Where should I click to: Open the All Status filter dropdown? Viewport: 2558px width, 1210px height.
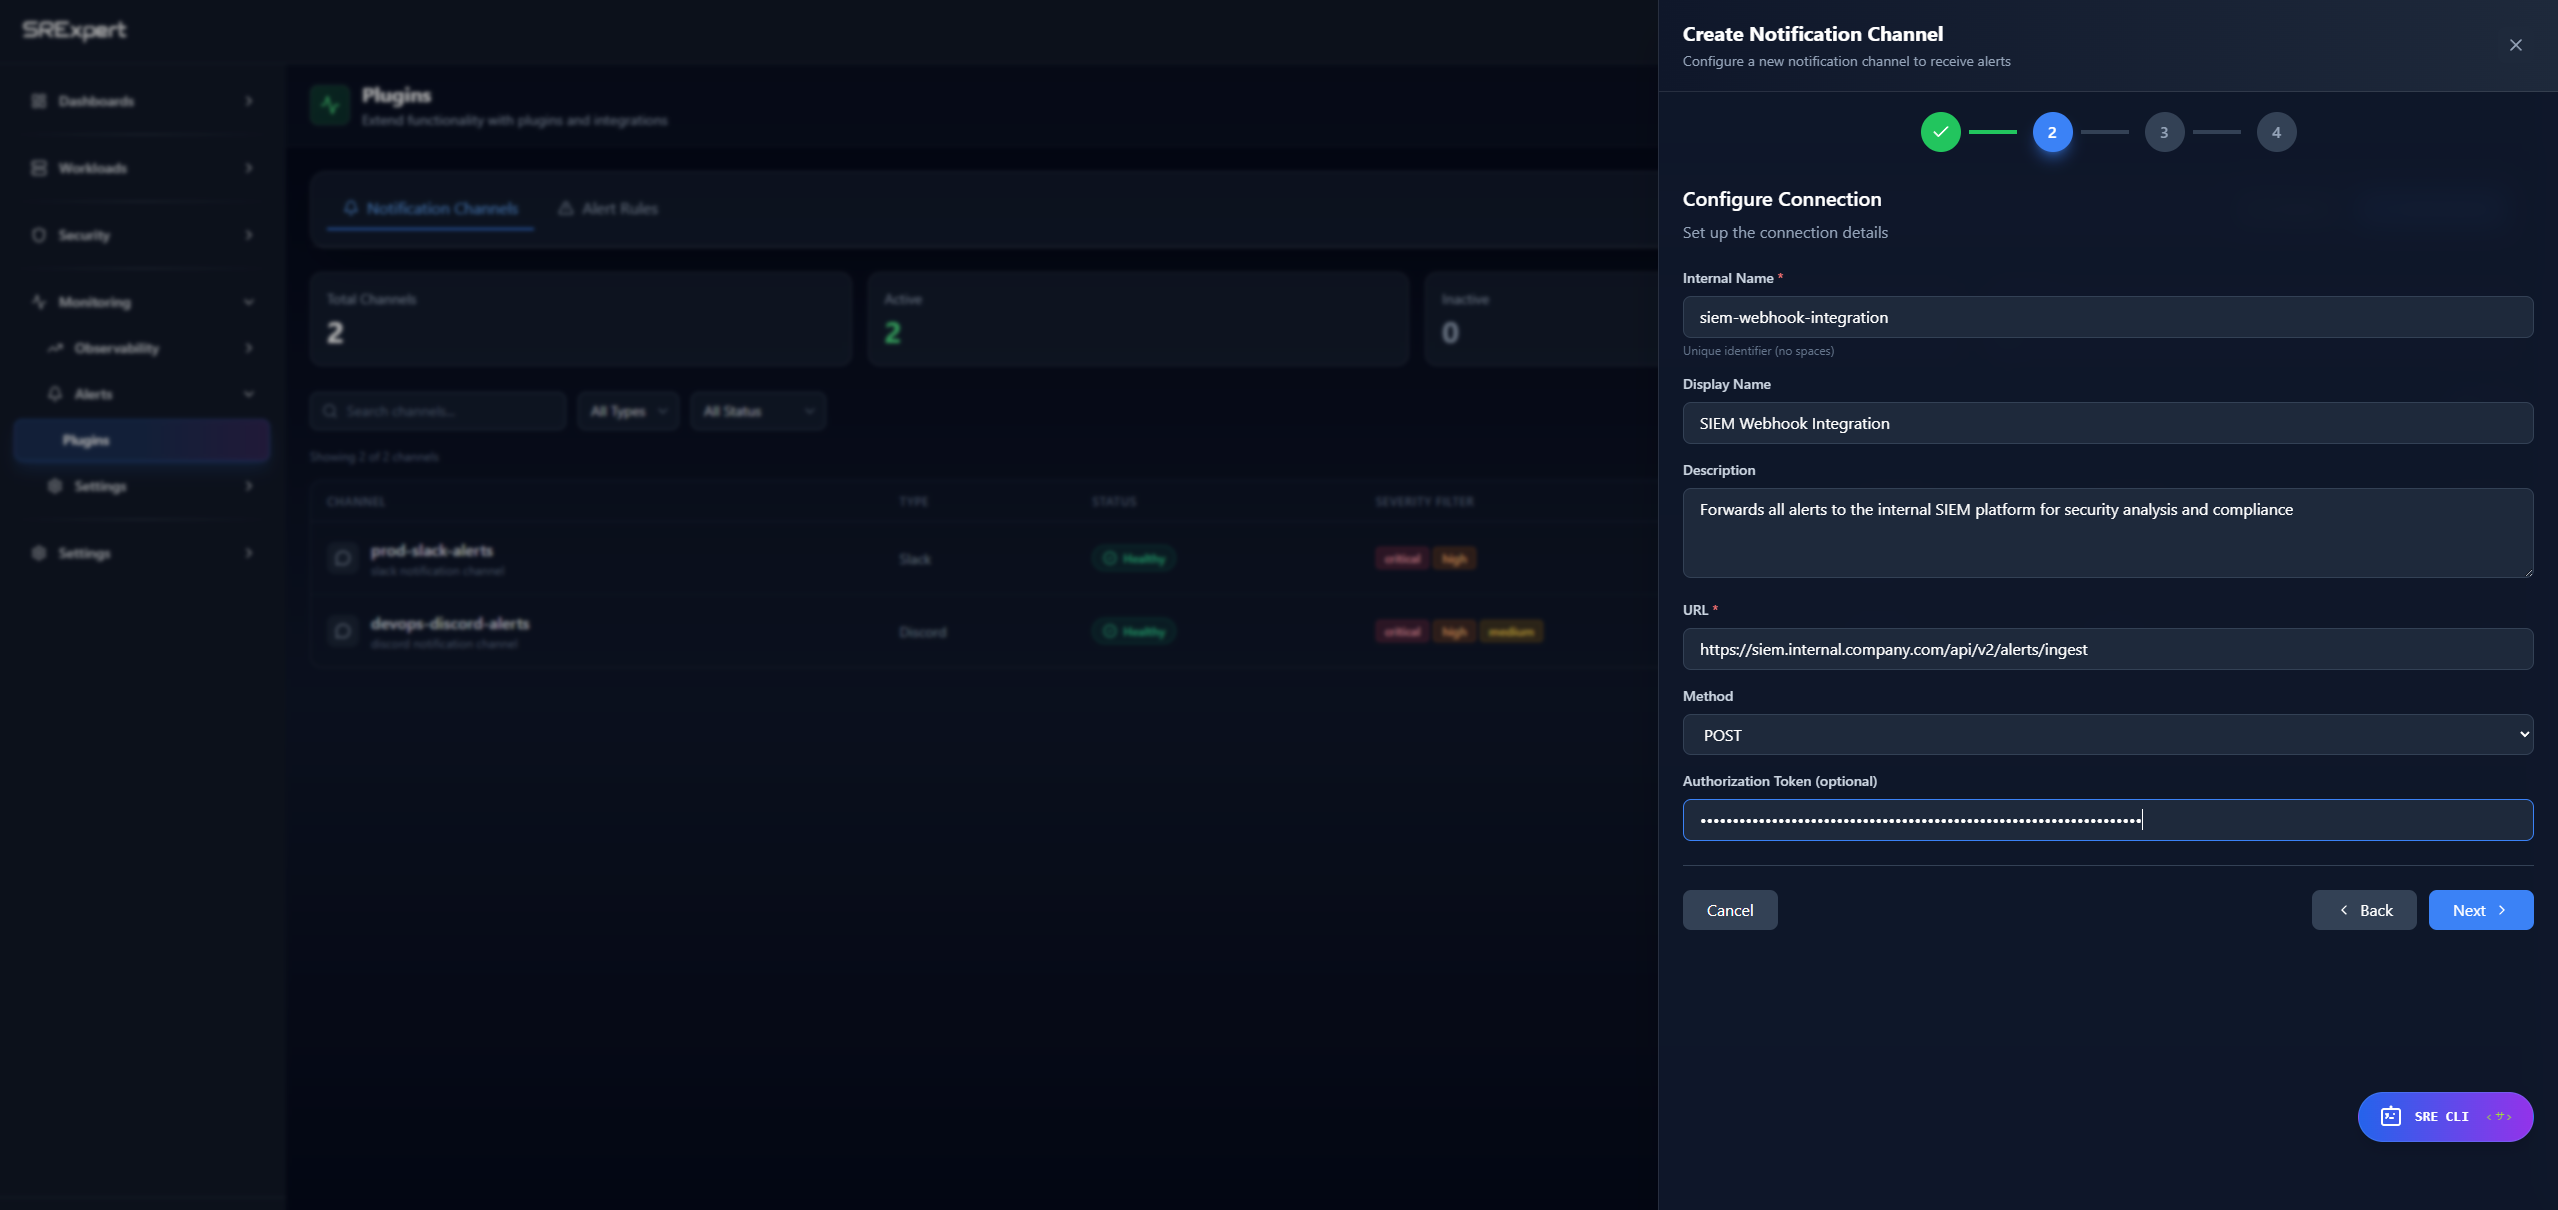click(x=757, y=410)
